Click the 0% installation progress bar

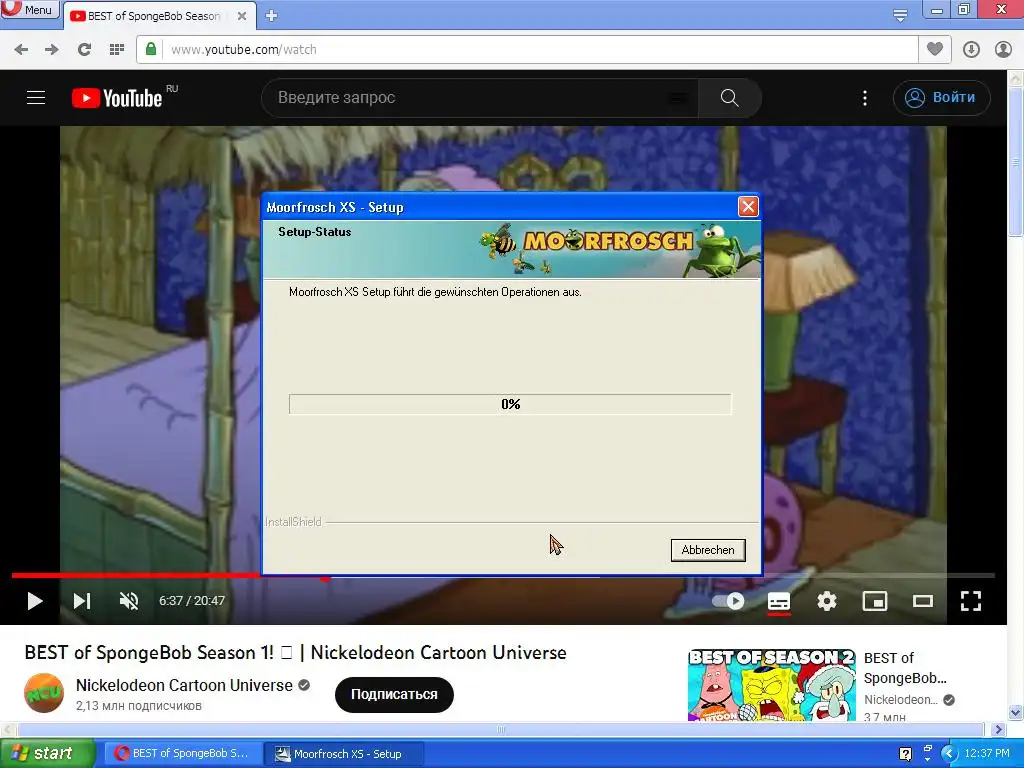click(510, 404)
